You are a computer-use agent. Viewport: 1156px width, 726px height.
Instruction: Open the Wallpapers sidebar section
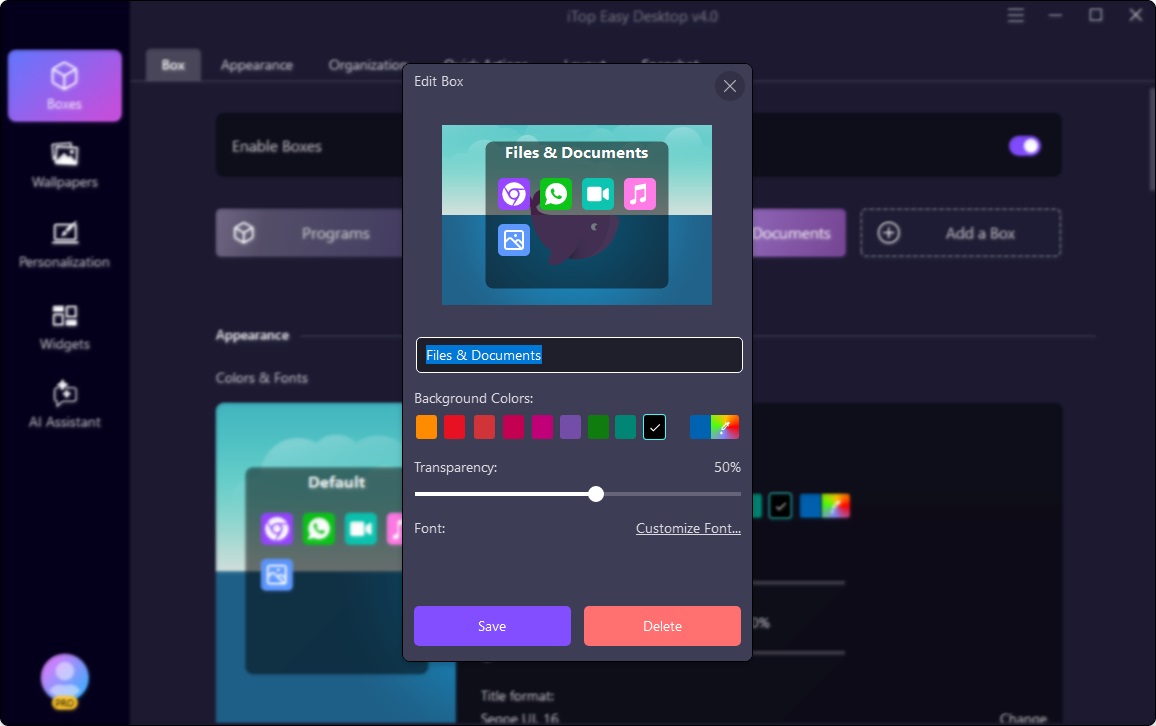point(65,165)
